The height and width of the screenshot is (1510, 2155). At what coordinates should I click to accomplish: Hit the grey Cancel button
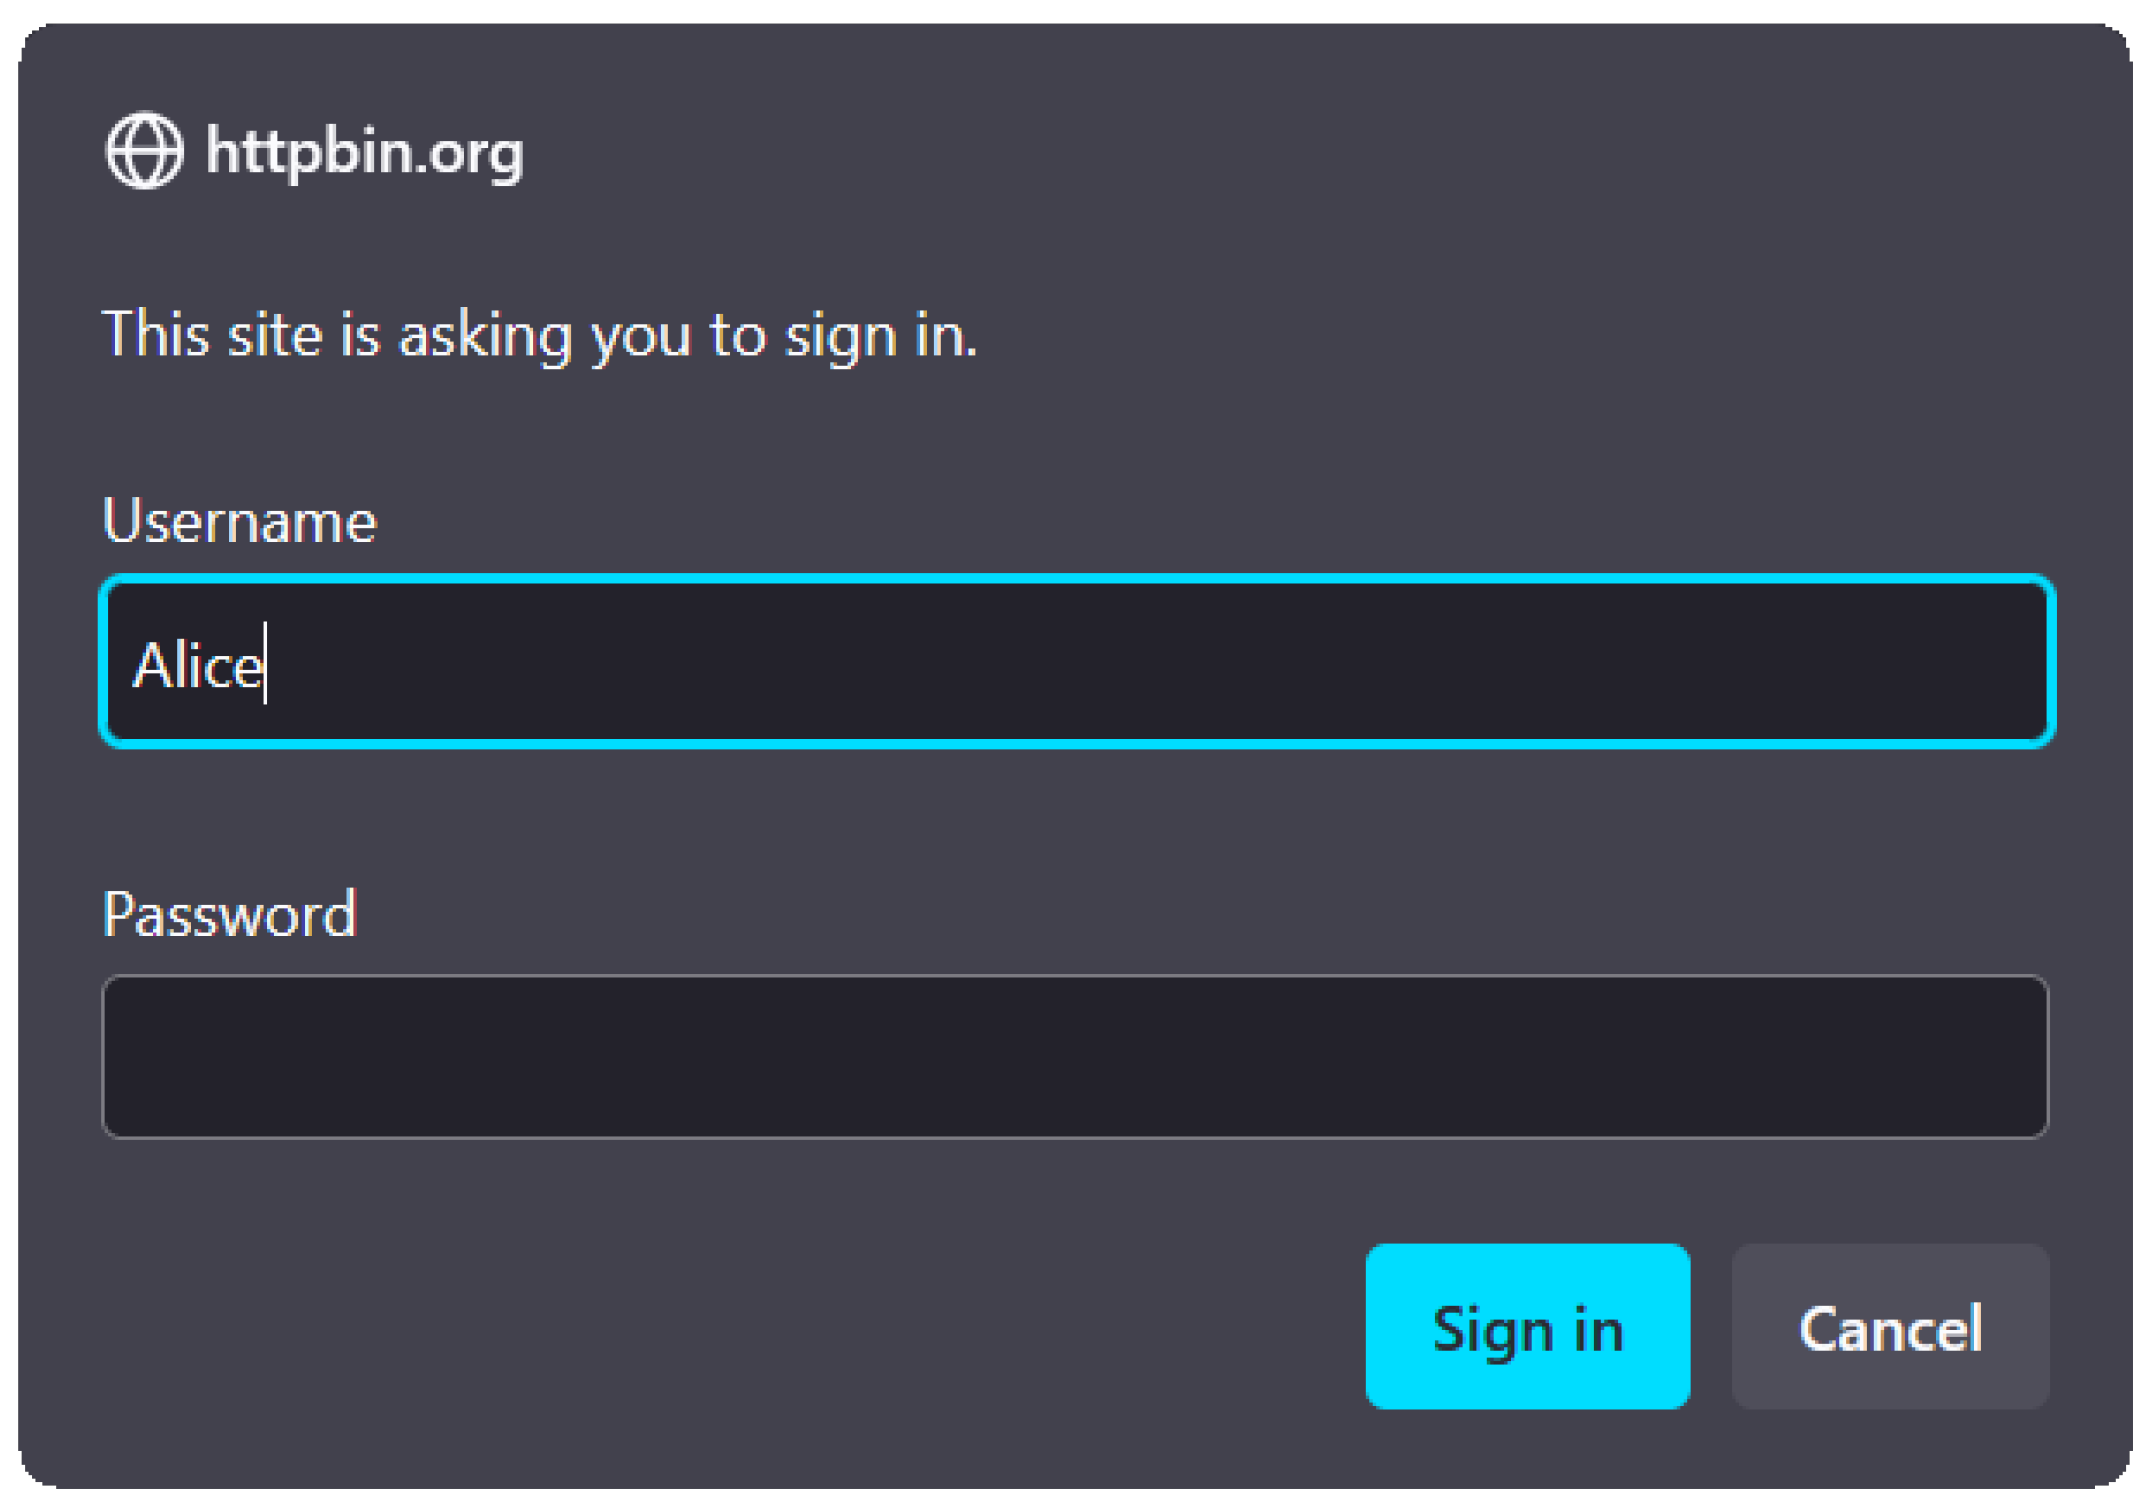[1890, 1327]
